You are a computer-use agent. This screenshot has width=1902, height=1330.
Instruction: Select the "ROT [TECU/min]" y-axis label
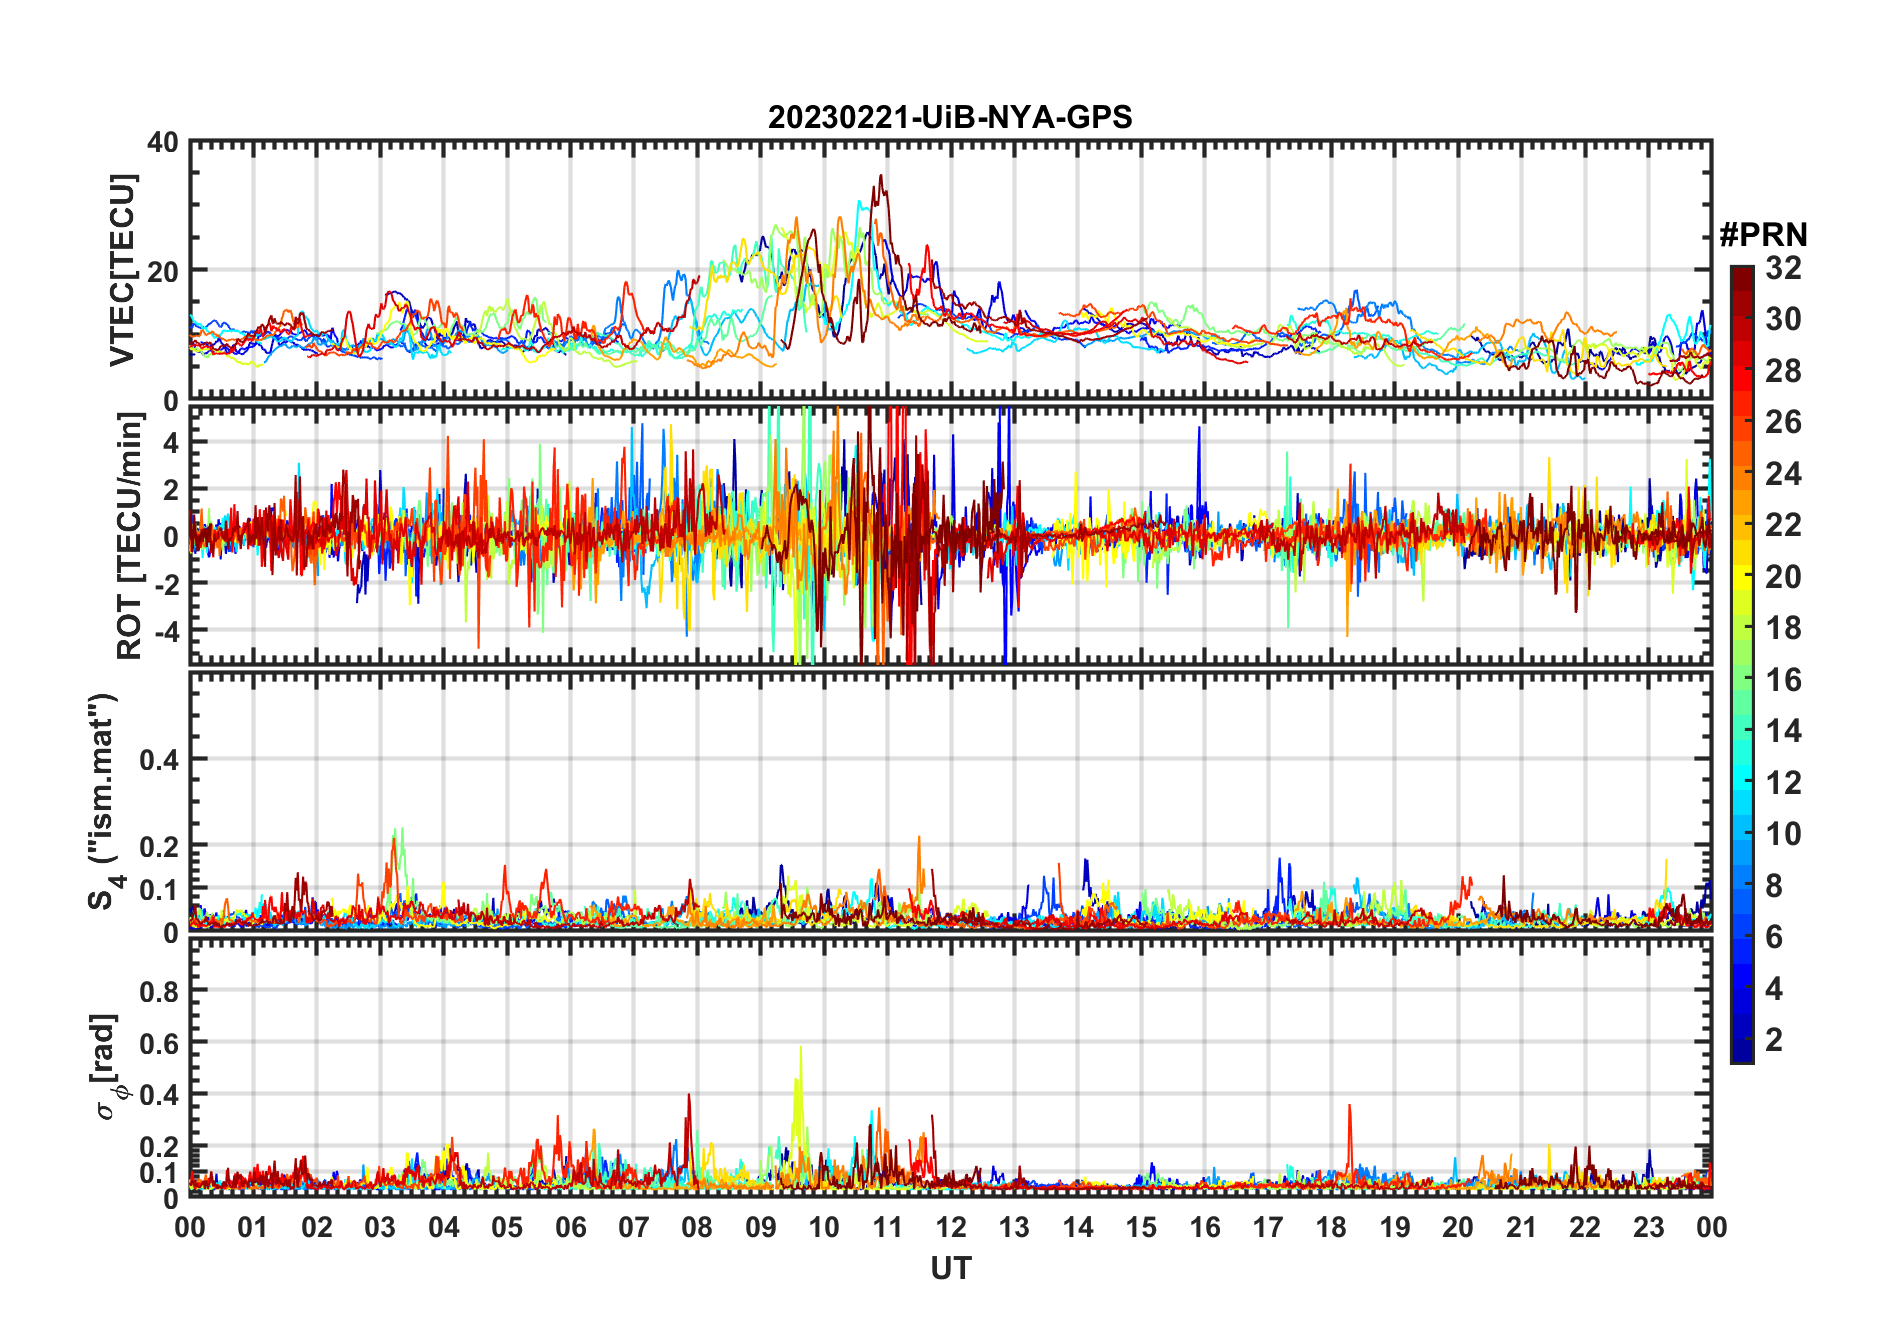click(130, 536)
